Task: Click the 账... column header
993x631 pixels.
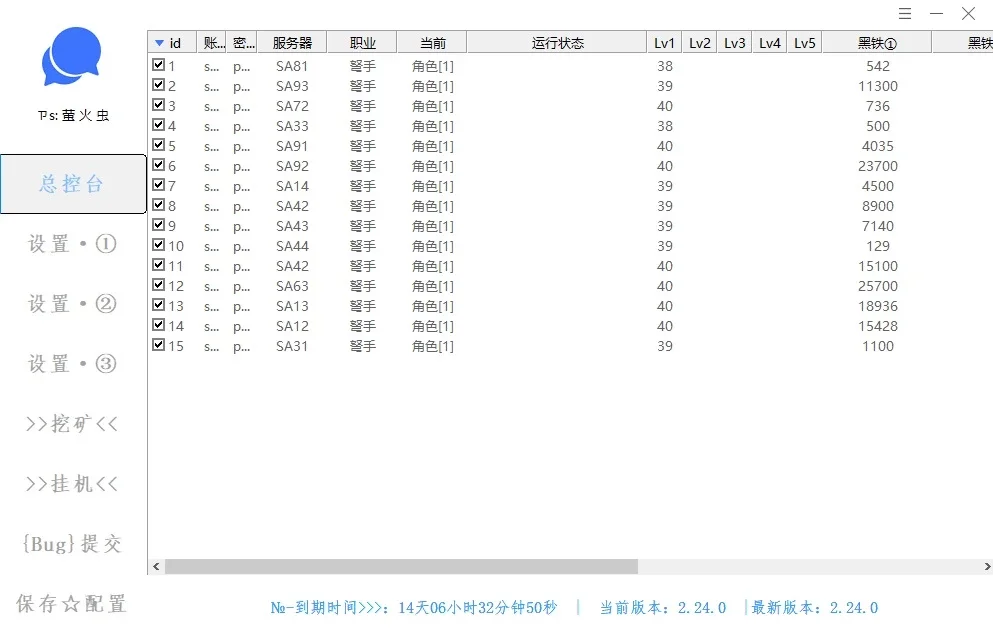Action: coord(214,43)
